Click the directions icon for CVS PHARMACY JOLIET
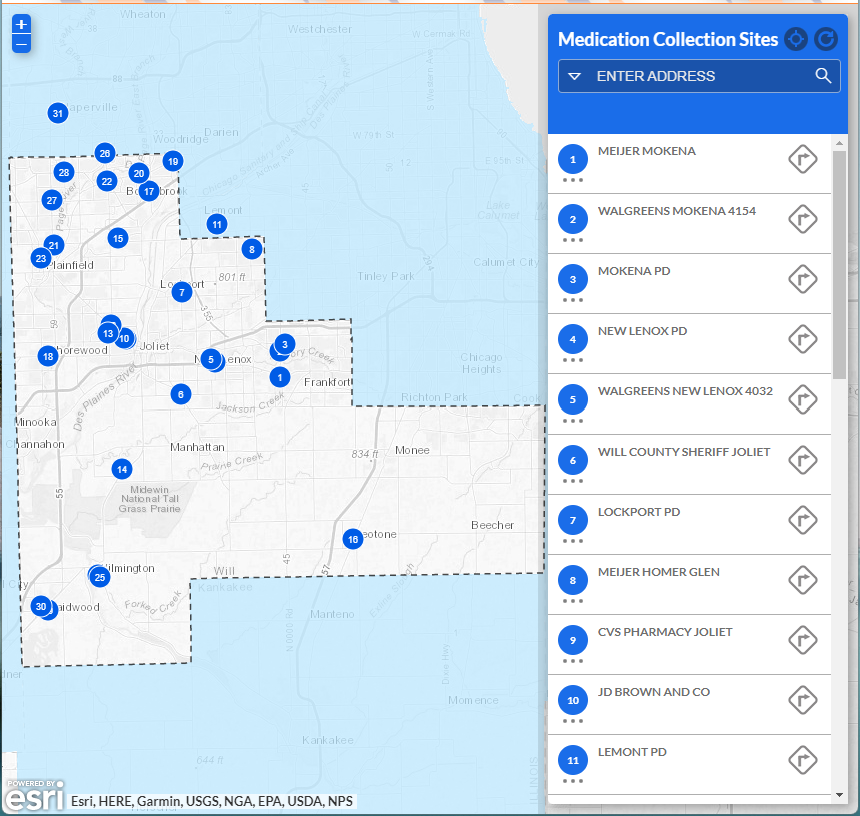The width and height of the screenshot is (860, 816). tap(803, 640)
